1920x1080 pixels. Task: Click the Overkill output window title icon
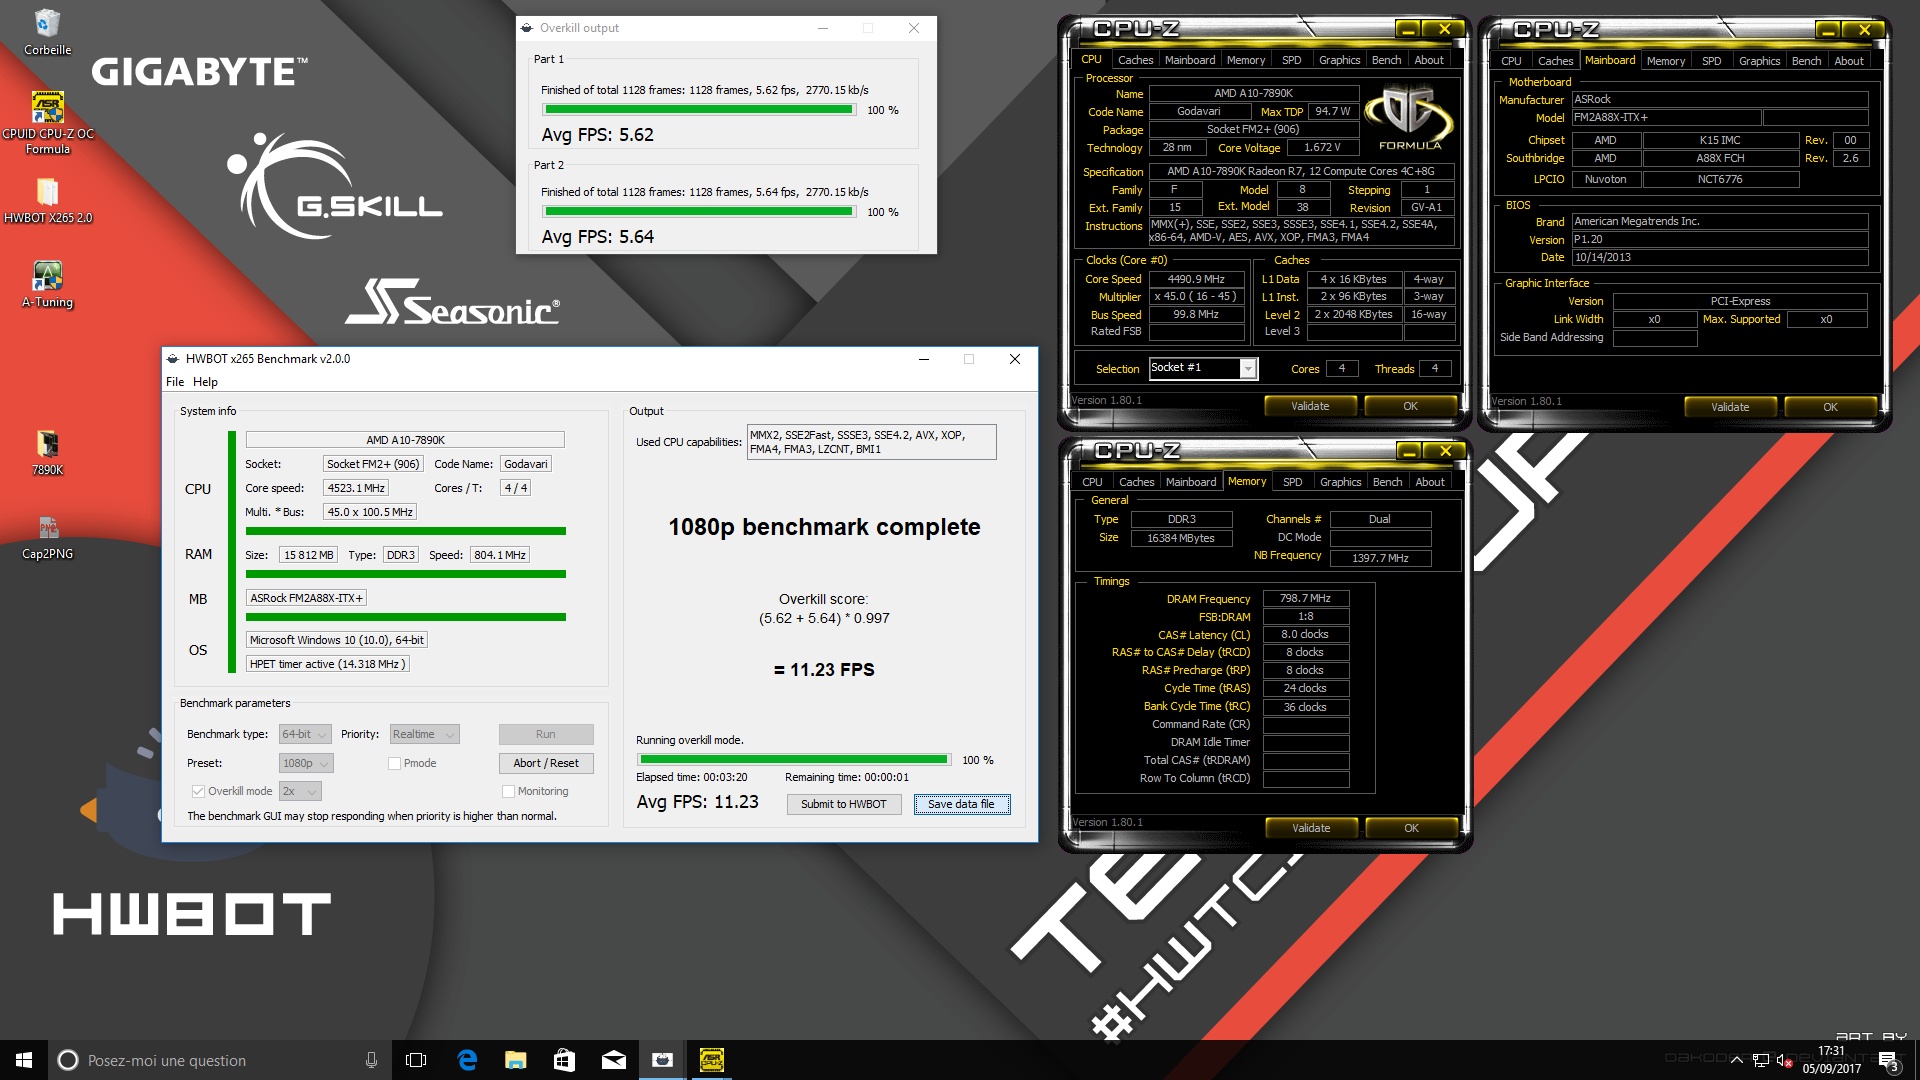tap(527, 28)
